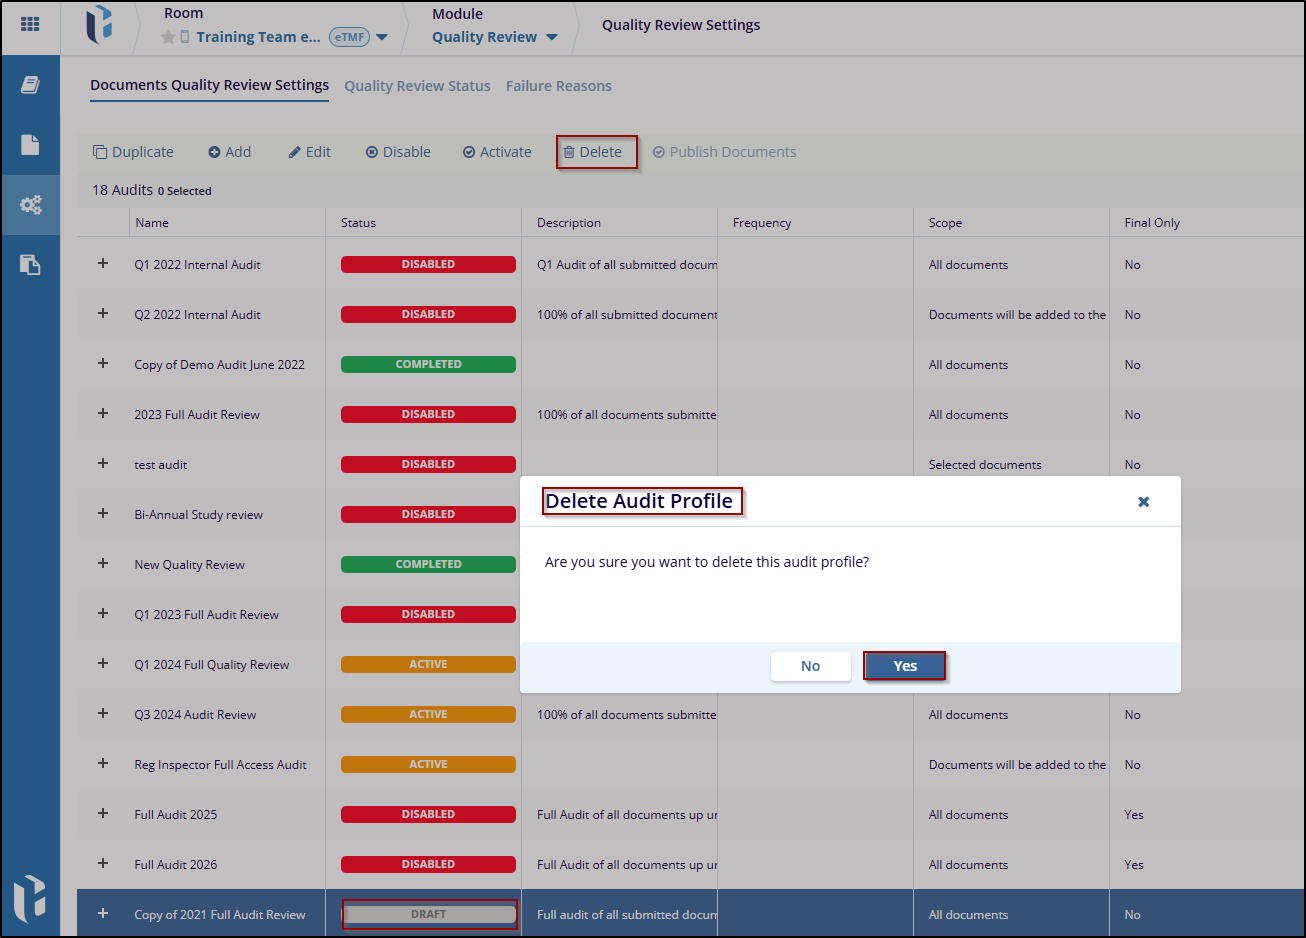The width and height of the screenshot is (1306, 938).
Task: Switch to the Failure Reasons tab
Action: coord(558,86)
